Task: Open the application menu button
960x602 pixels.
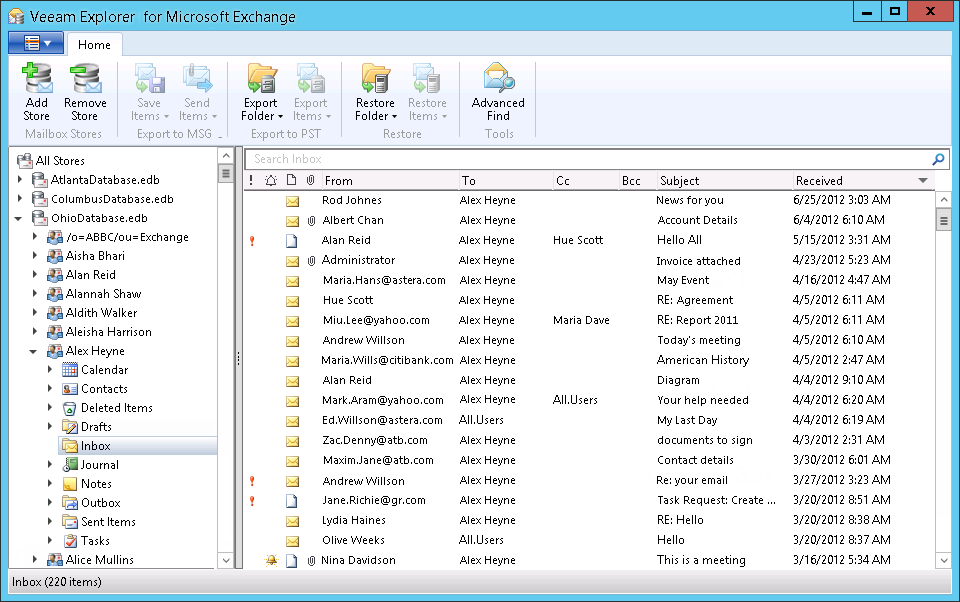Action: (x=36, y=43)
